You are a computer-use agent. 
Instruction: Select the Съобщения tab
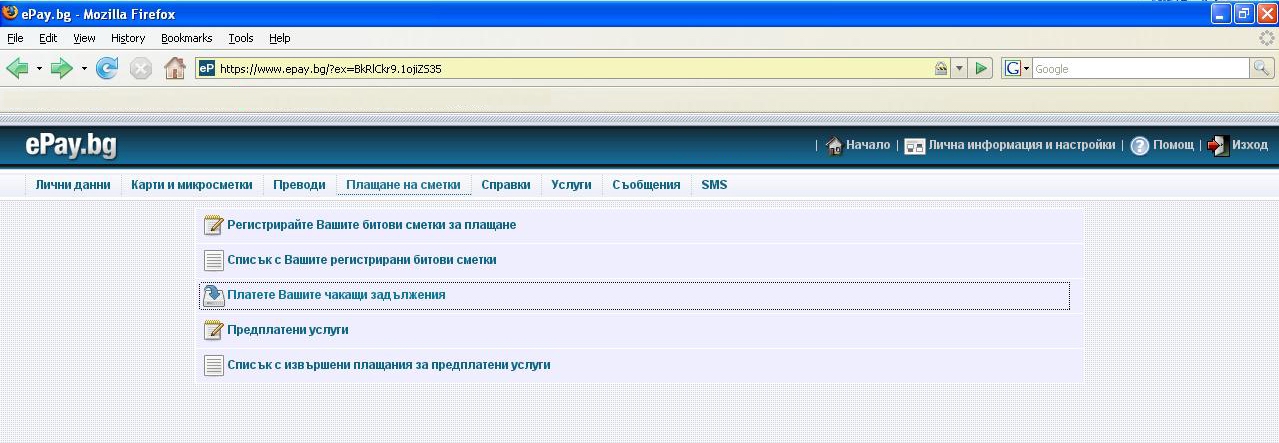point(646,185)
